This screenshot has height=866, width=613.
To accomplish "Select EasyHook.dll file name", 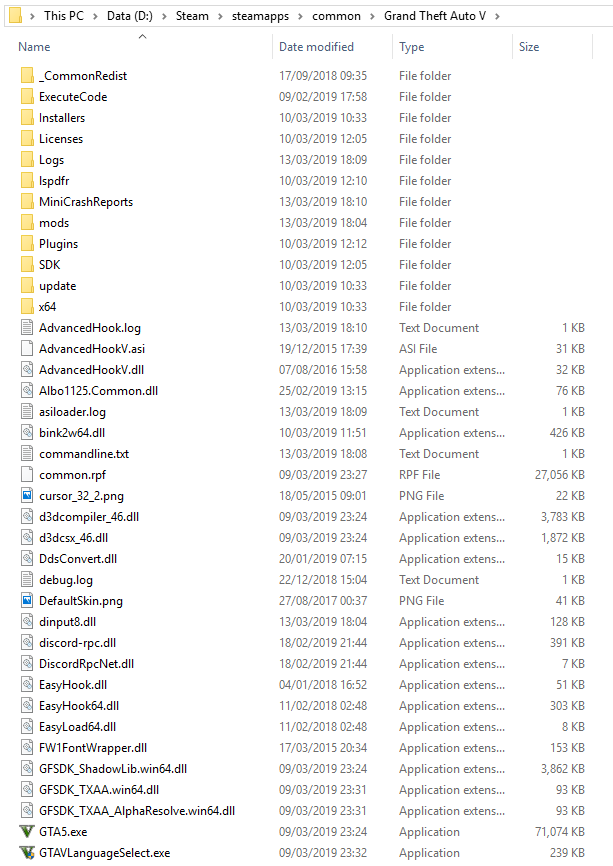I will tap(73, 684).
